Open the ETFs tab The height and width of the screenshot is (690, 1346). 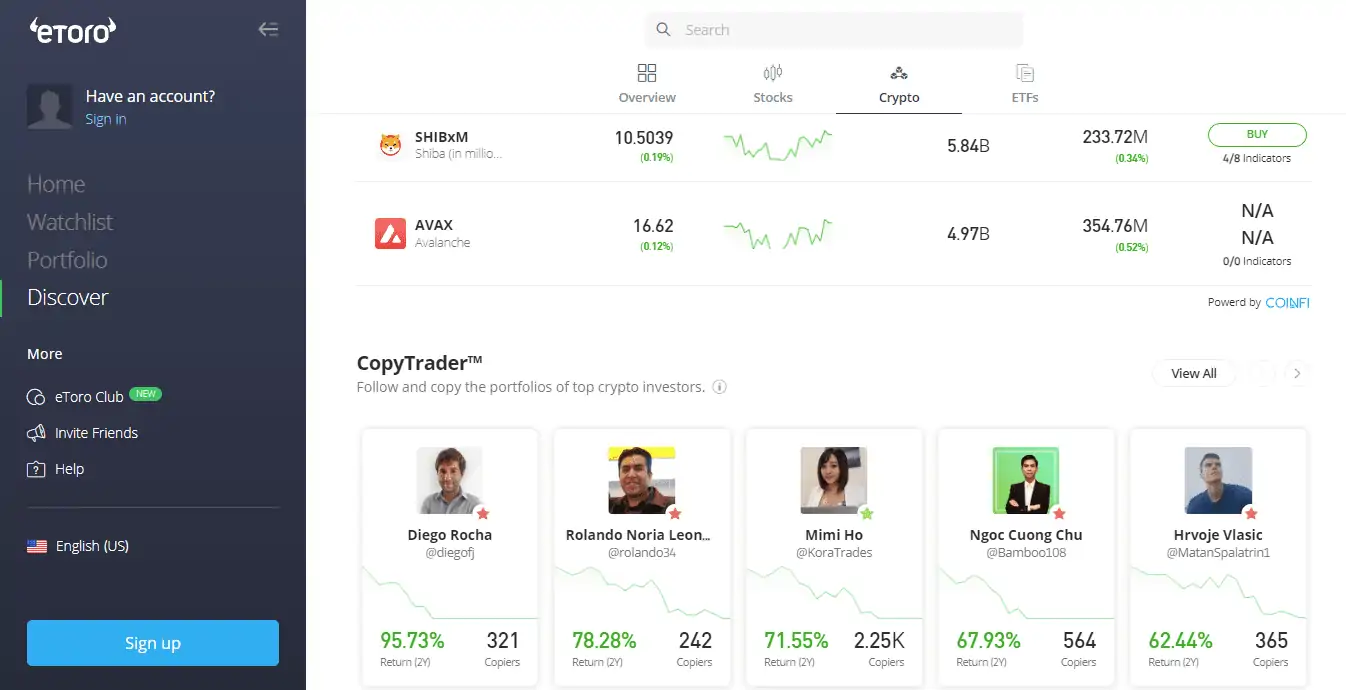pos(1025,84)
